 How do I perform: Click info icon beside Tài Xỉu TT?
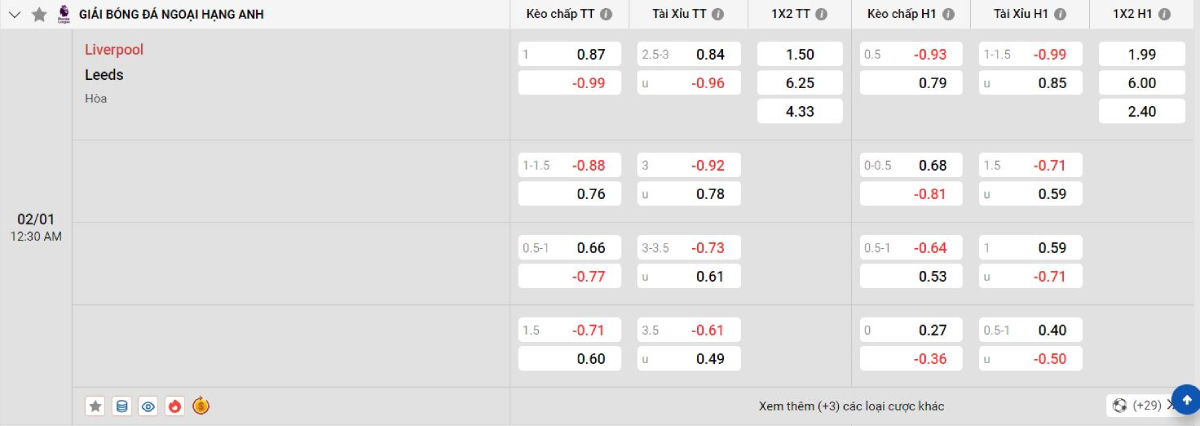point(717,14)
